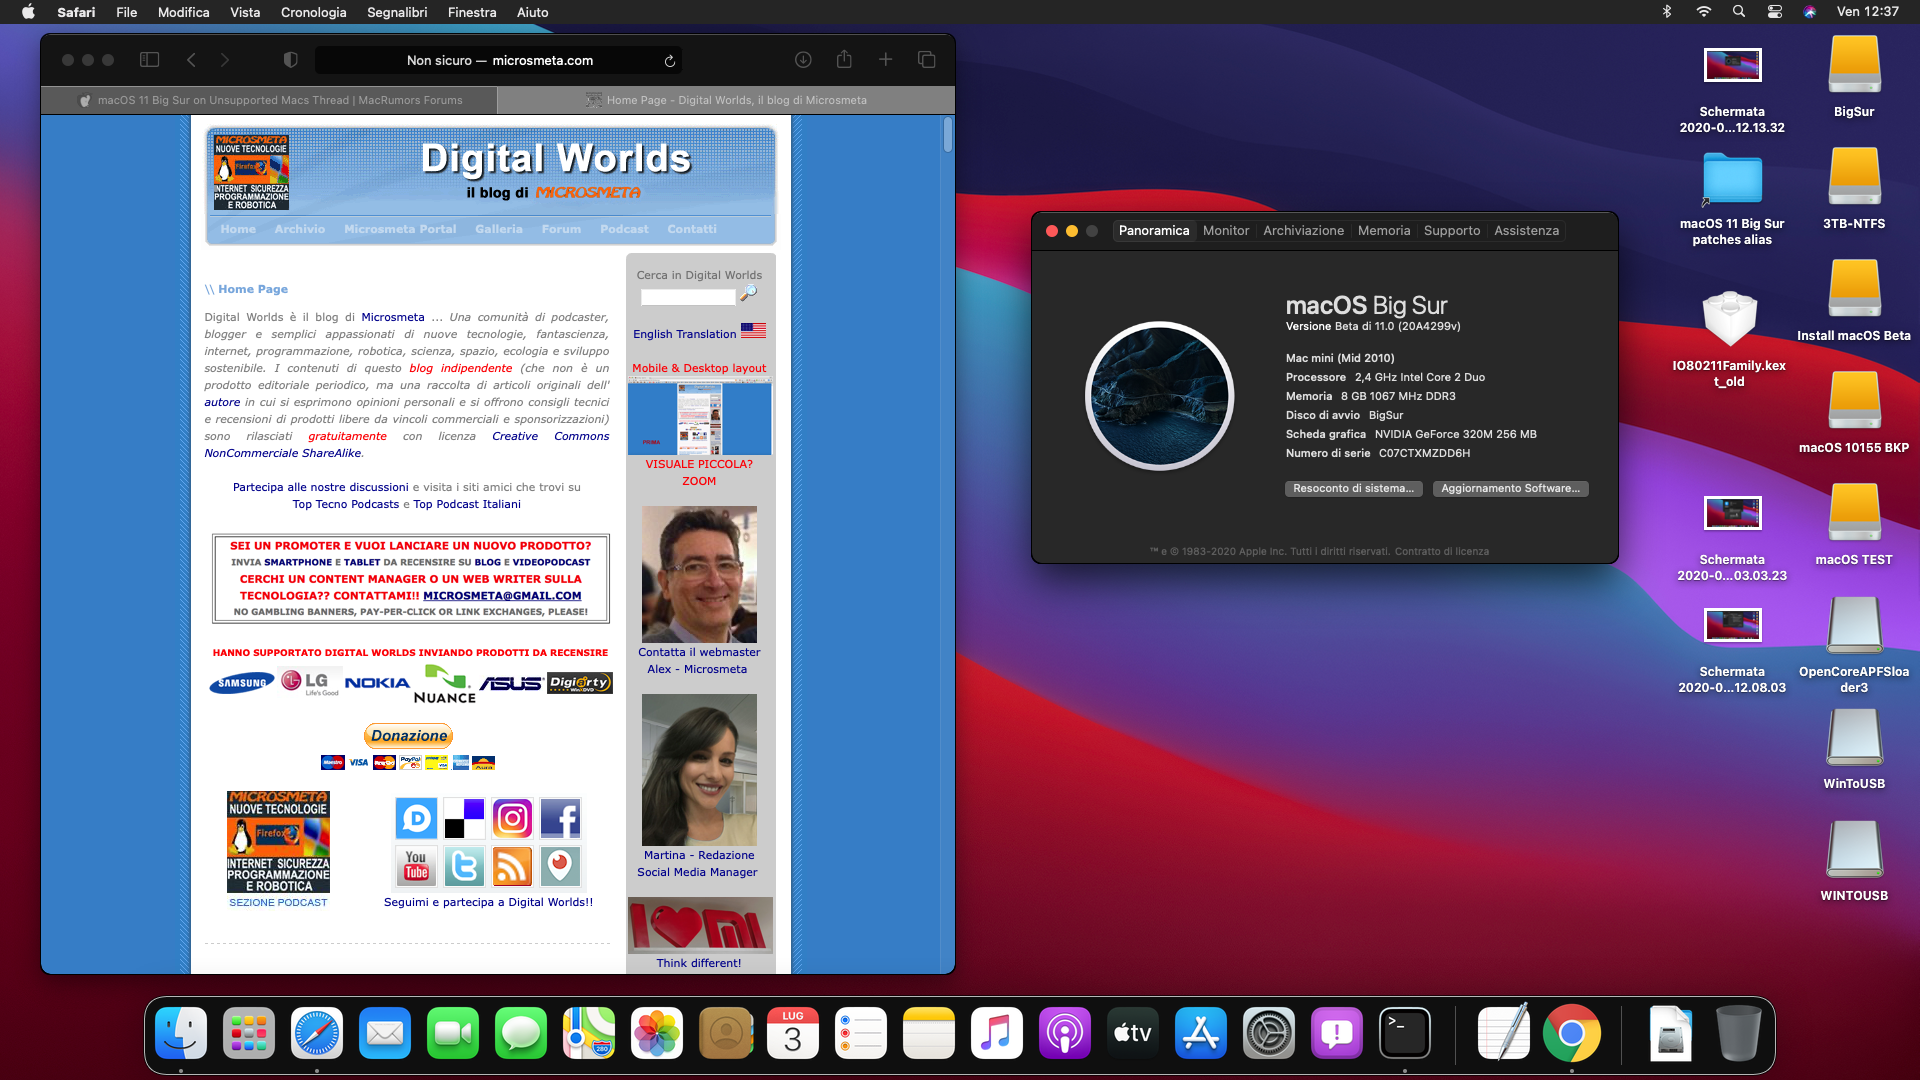The image size is (1920, 1080).
Task: Switch to the Archiviazione tab
Action: pos(1303,230)
